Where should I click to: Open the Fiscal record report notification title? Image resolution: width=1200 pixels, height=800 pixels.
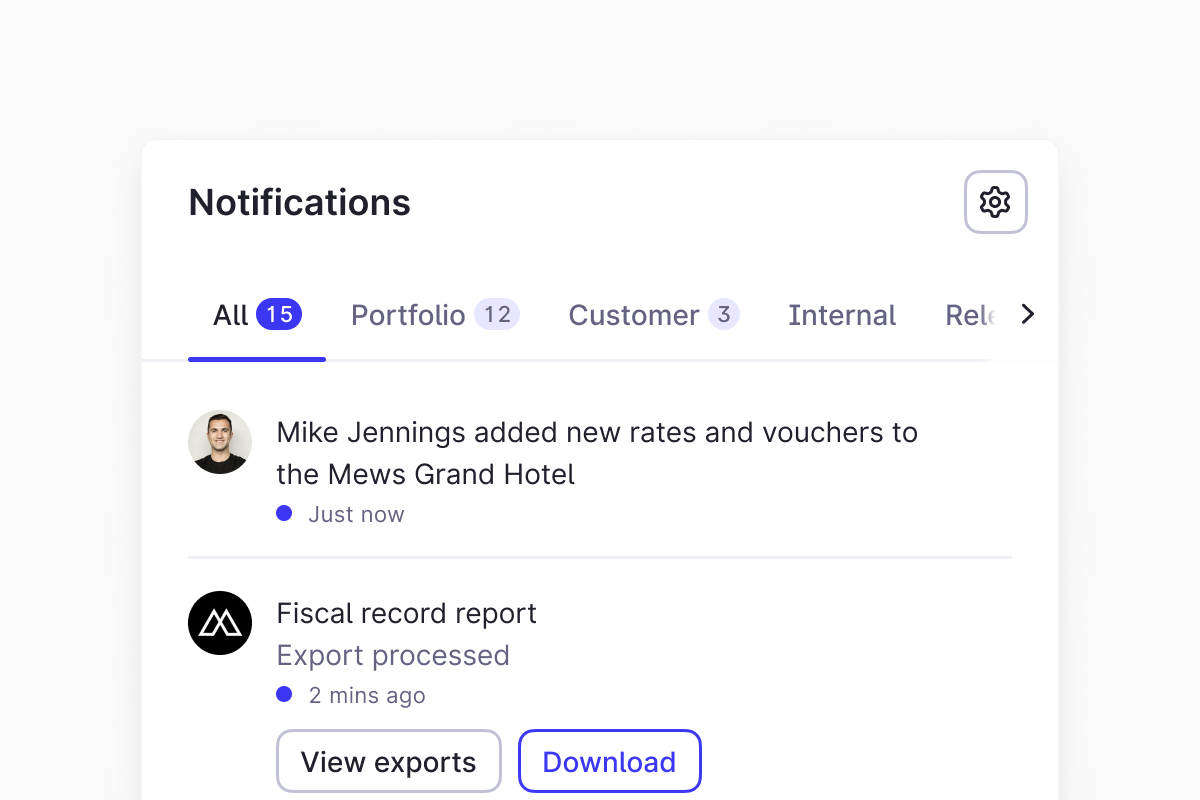pos(406,613)
